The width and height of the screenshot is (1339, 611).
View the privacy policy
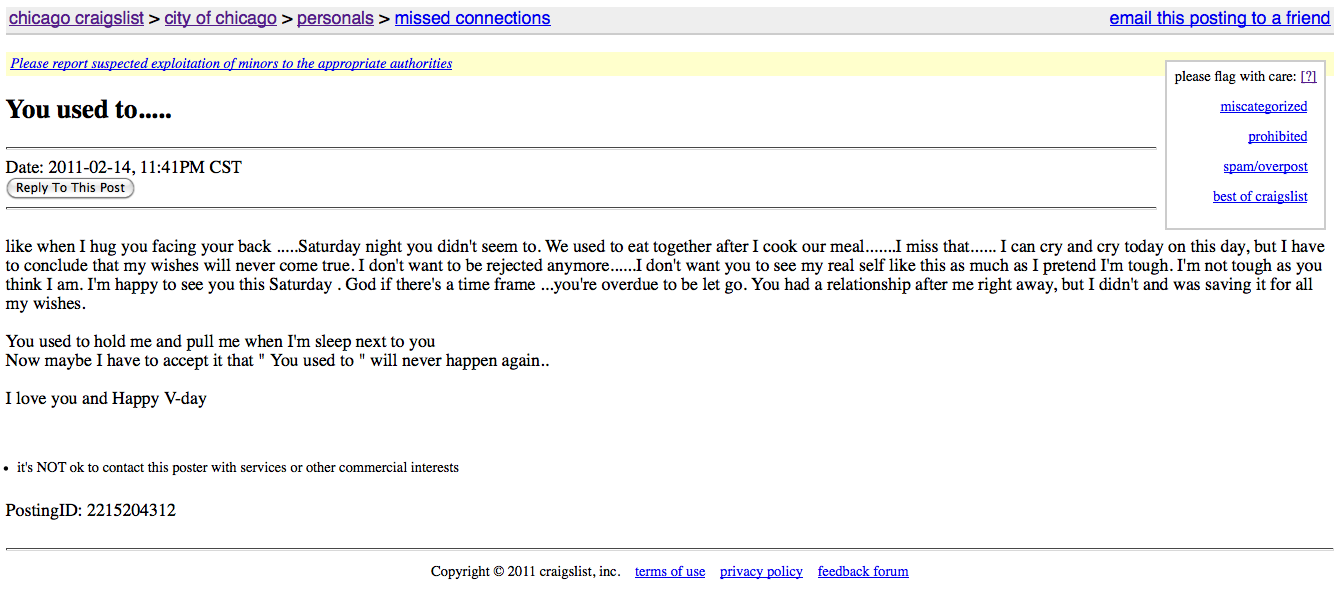(x=761, y=571)
